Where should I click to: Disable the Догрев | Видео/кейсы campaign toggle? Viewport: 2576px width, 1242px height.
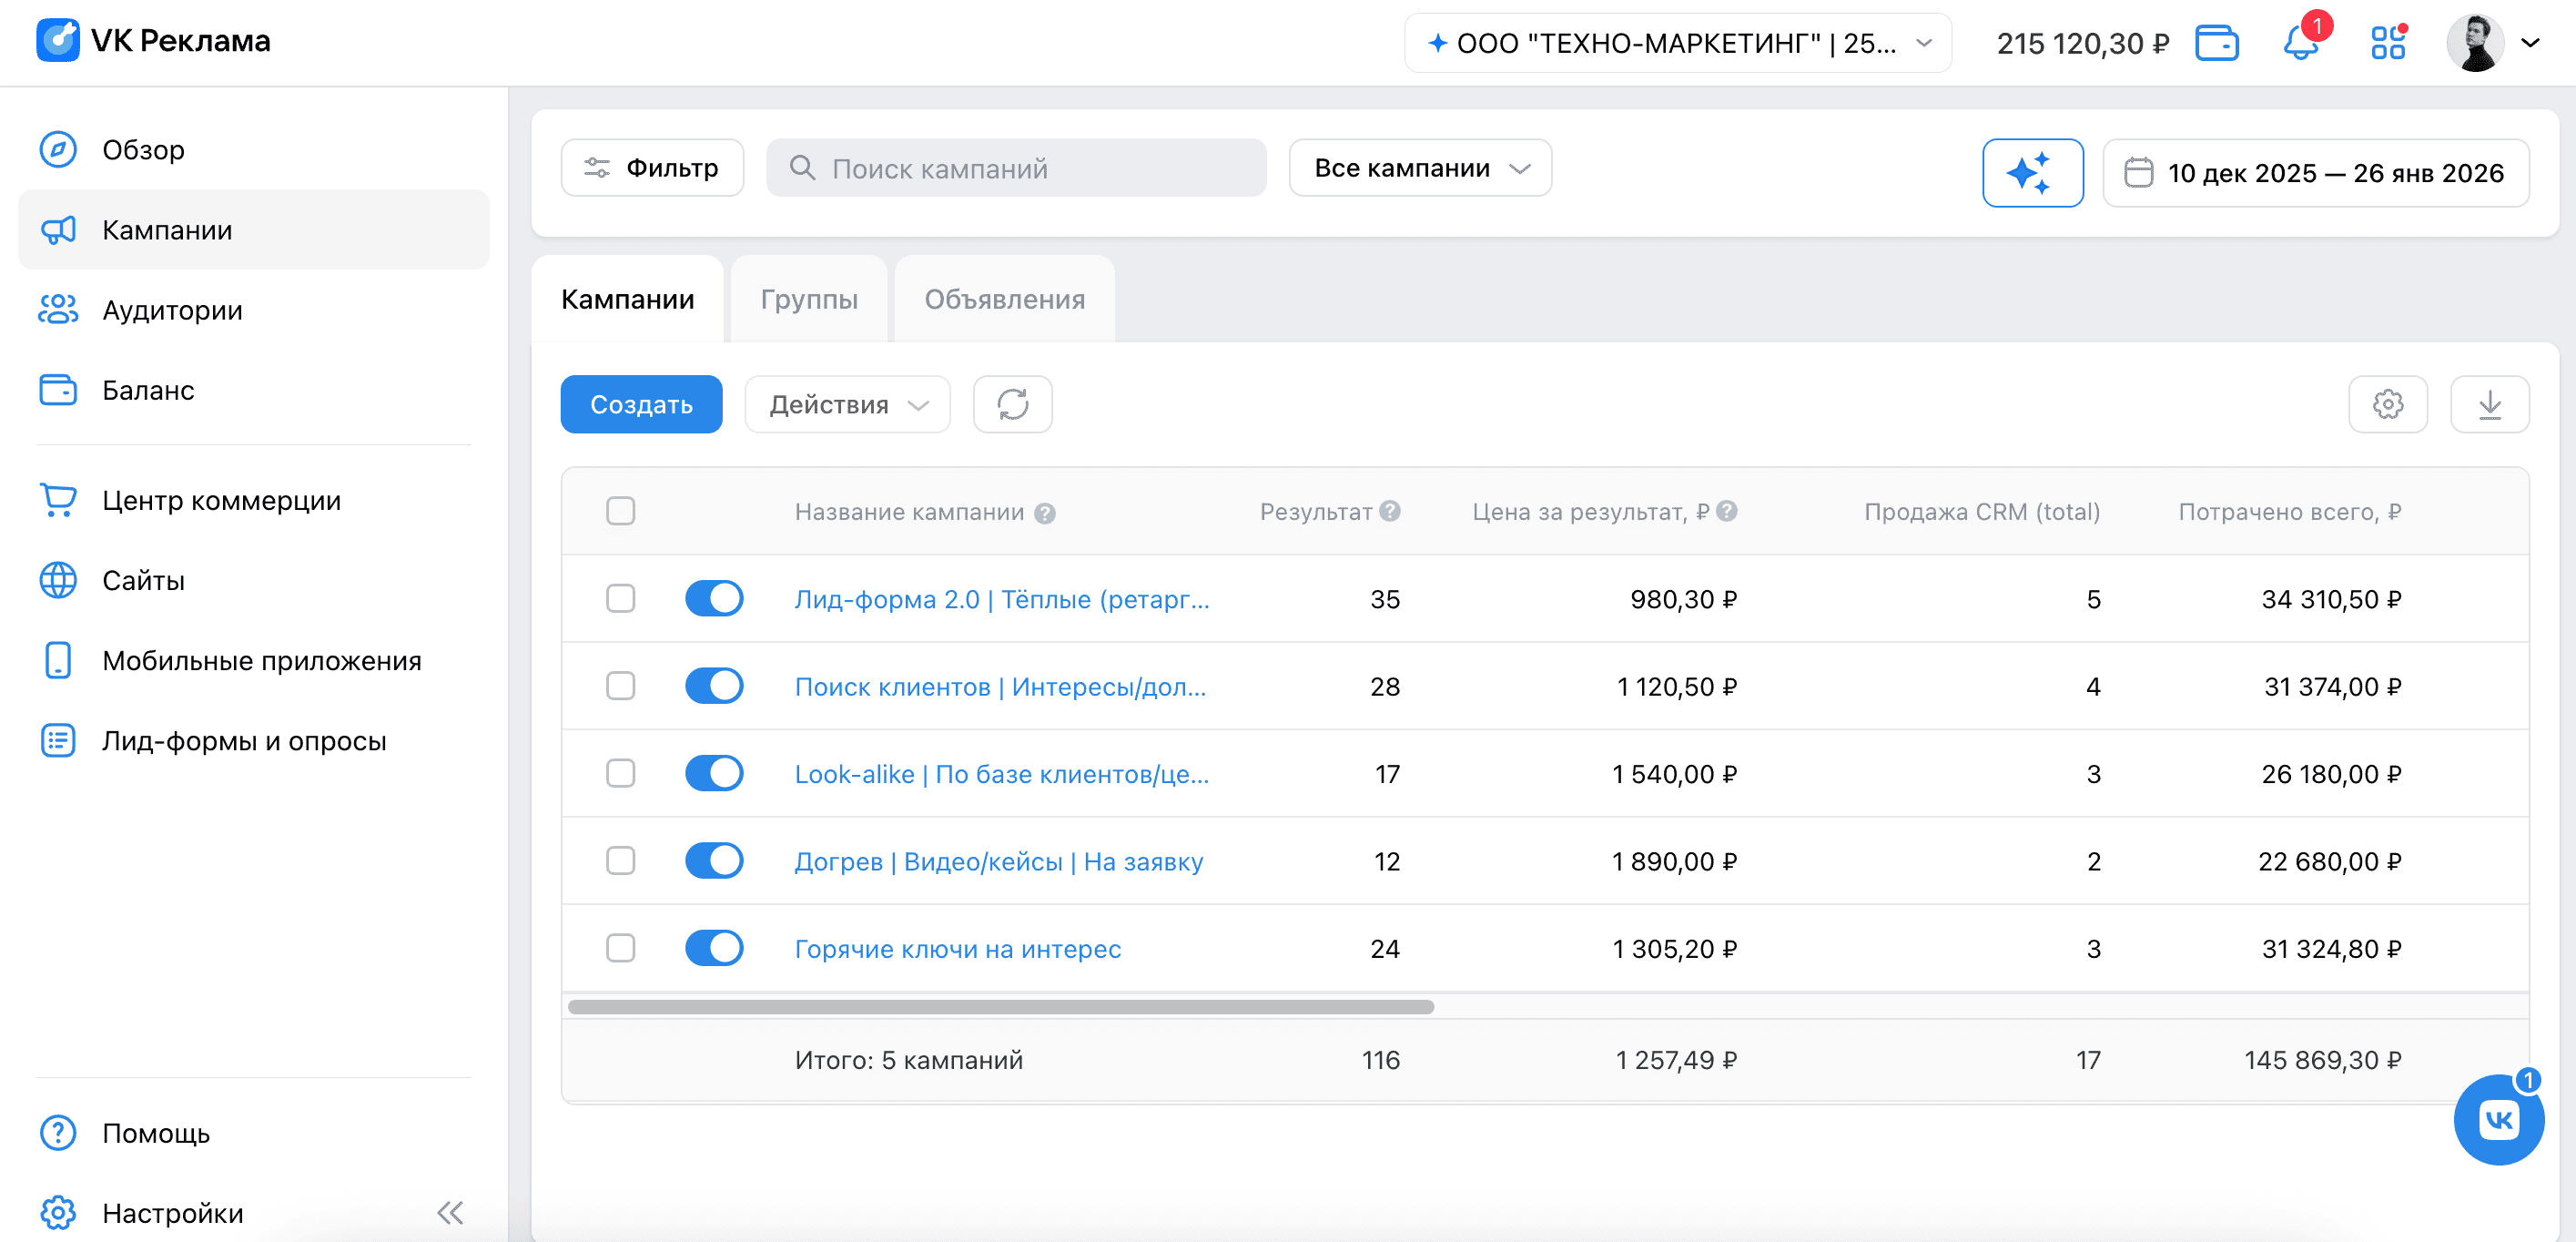[714, 860]
